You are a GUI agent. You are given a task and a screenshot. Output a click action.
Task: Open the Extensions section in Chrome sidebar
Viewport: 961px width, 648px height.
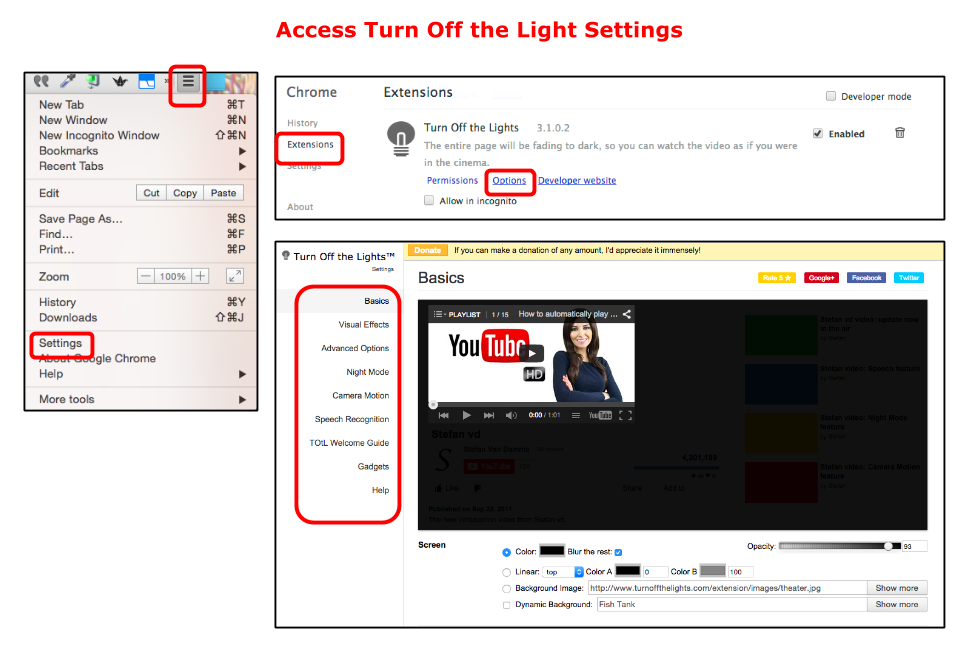[x=310, y=145]
